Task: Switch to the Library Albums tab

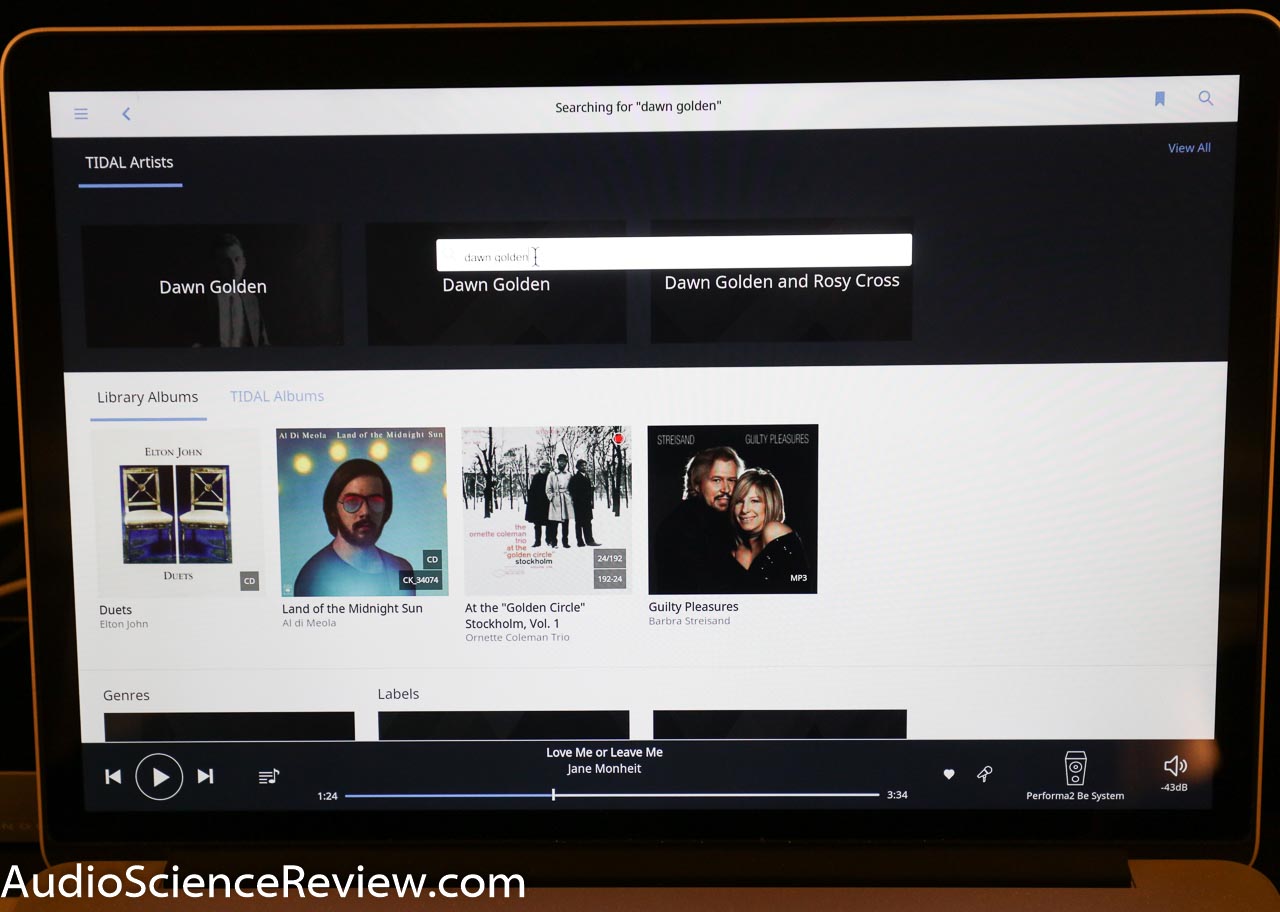Action: pyautogui.click(x=147, y=397)
